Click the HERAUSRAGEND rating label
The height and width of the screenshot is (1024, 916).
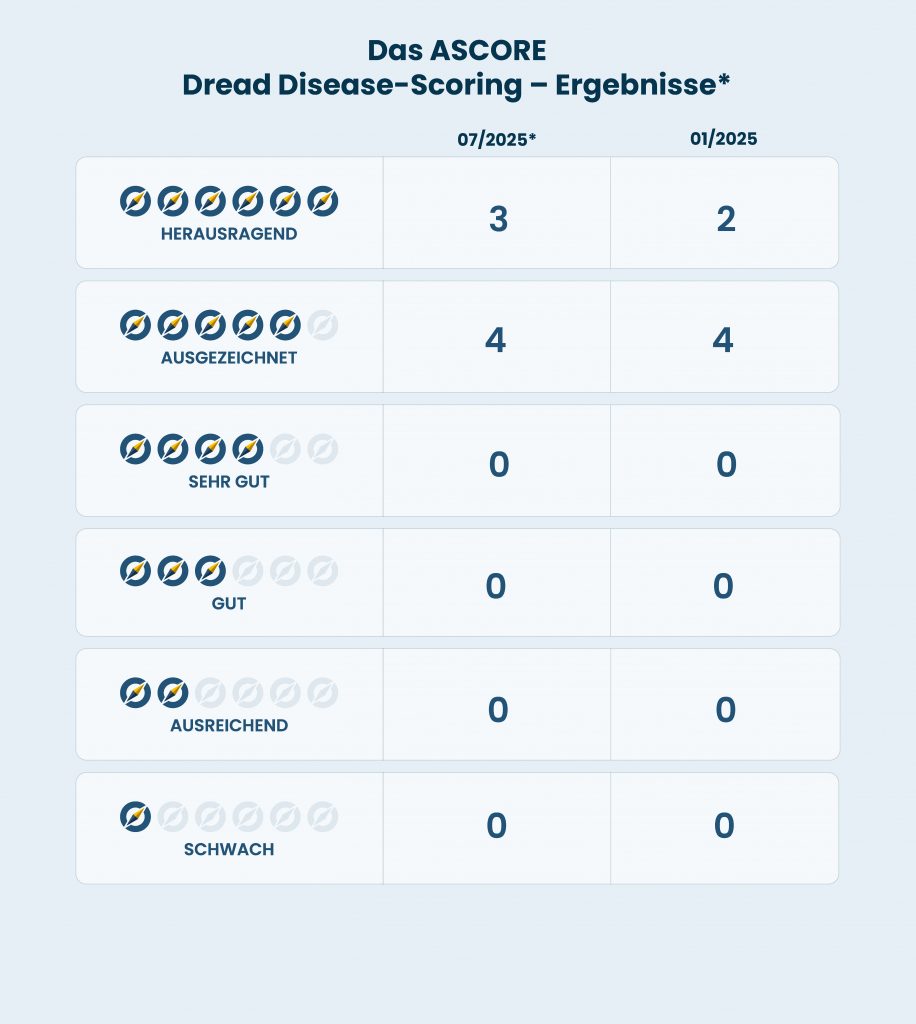[x=229, y=234]
